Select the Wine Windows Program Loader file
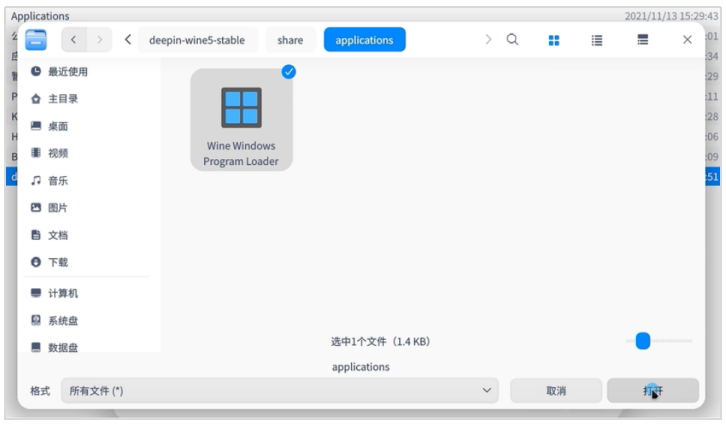The width and height of the screenshot is (726, 424). click(x=241, y=120)
